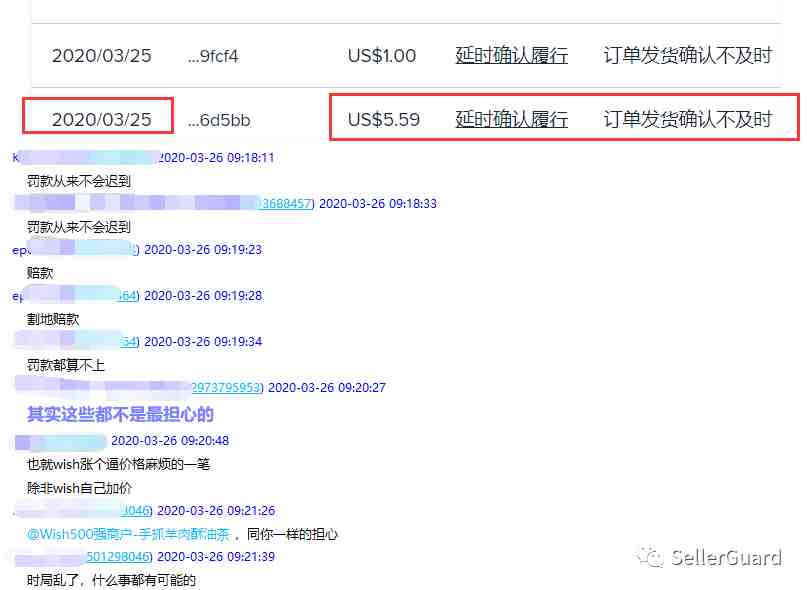
Task: Click the user link ending in 046 at 09:21:26
Action: [137, 510]
